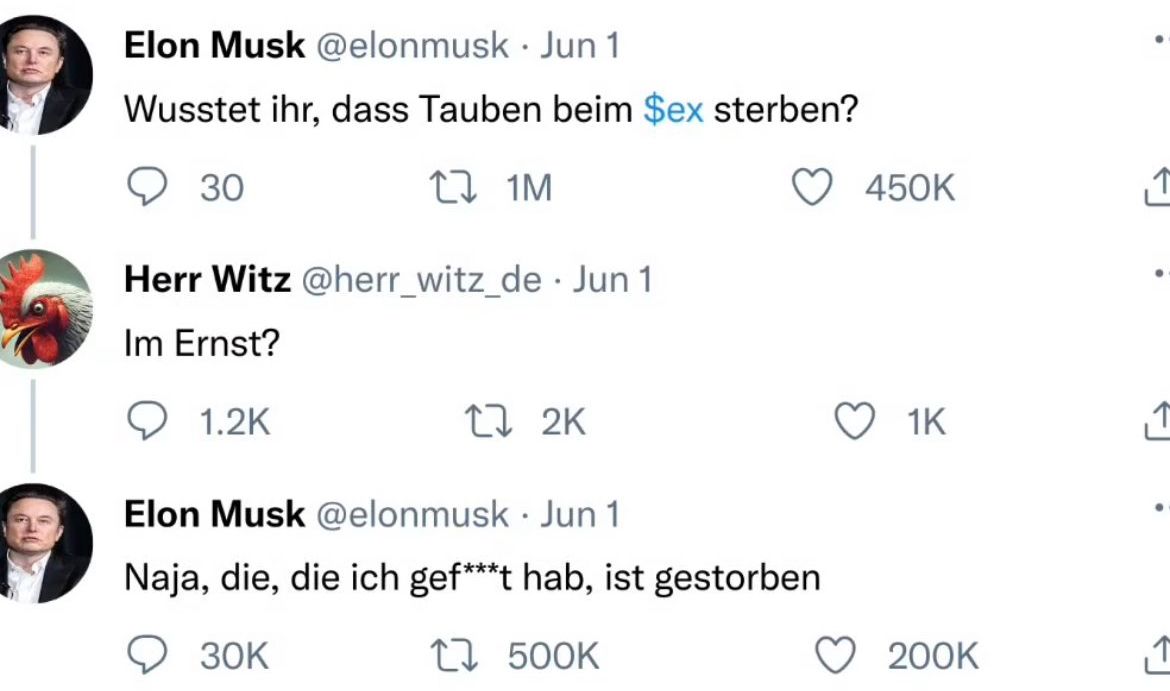Click the profile photo on the first tweet
Image resolution: width=1170 pixels, height=691 pixels.
[45, 75]
